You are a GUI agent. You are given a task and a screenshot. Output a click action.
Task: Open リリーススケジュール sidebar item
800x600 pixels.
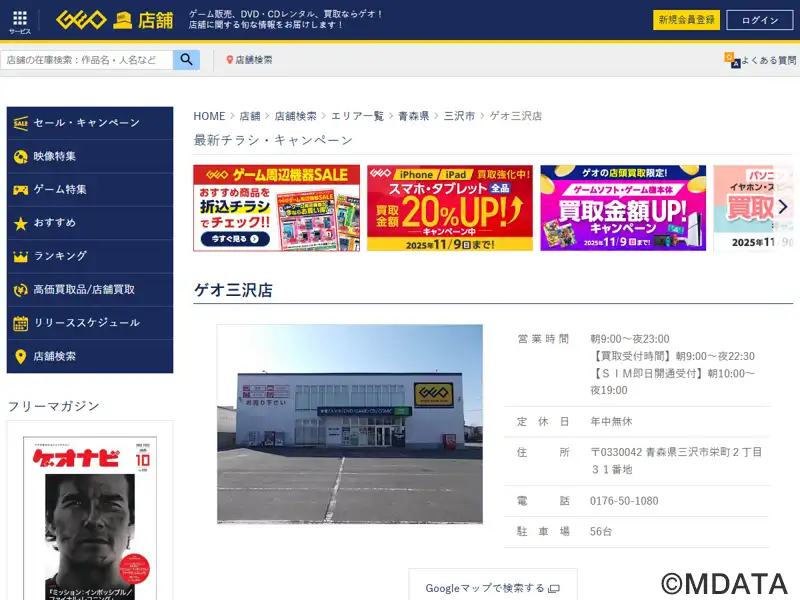(x=90, y=323)
